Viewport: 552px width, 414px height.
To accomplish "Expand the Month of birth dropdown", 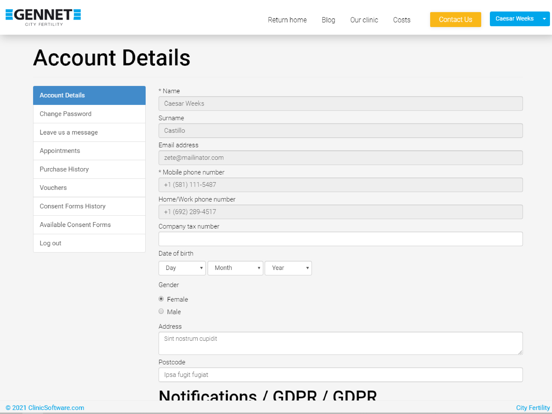I will (235, 268).
